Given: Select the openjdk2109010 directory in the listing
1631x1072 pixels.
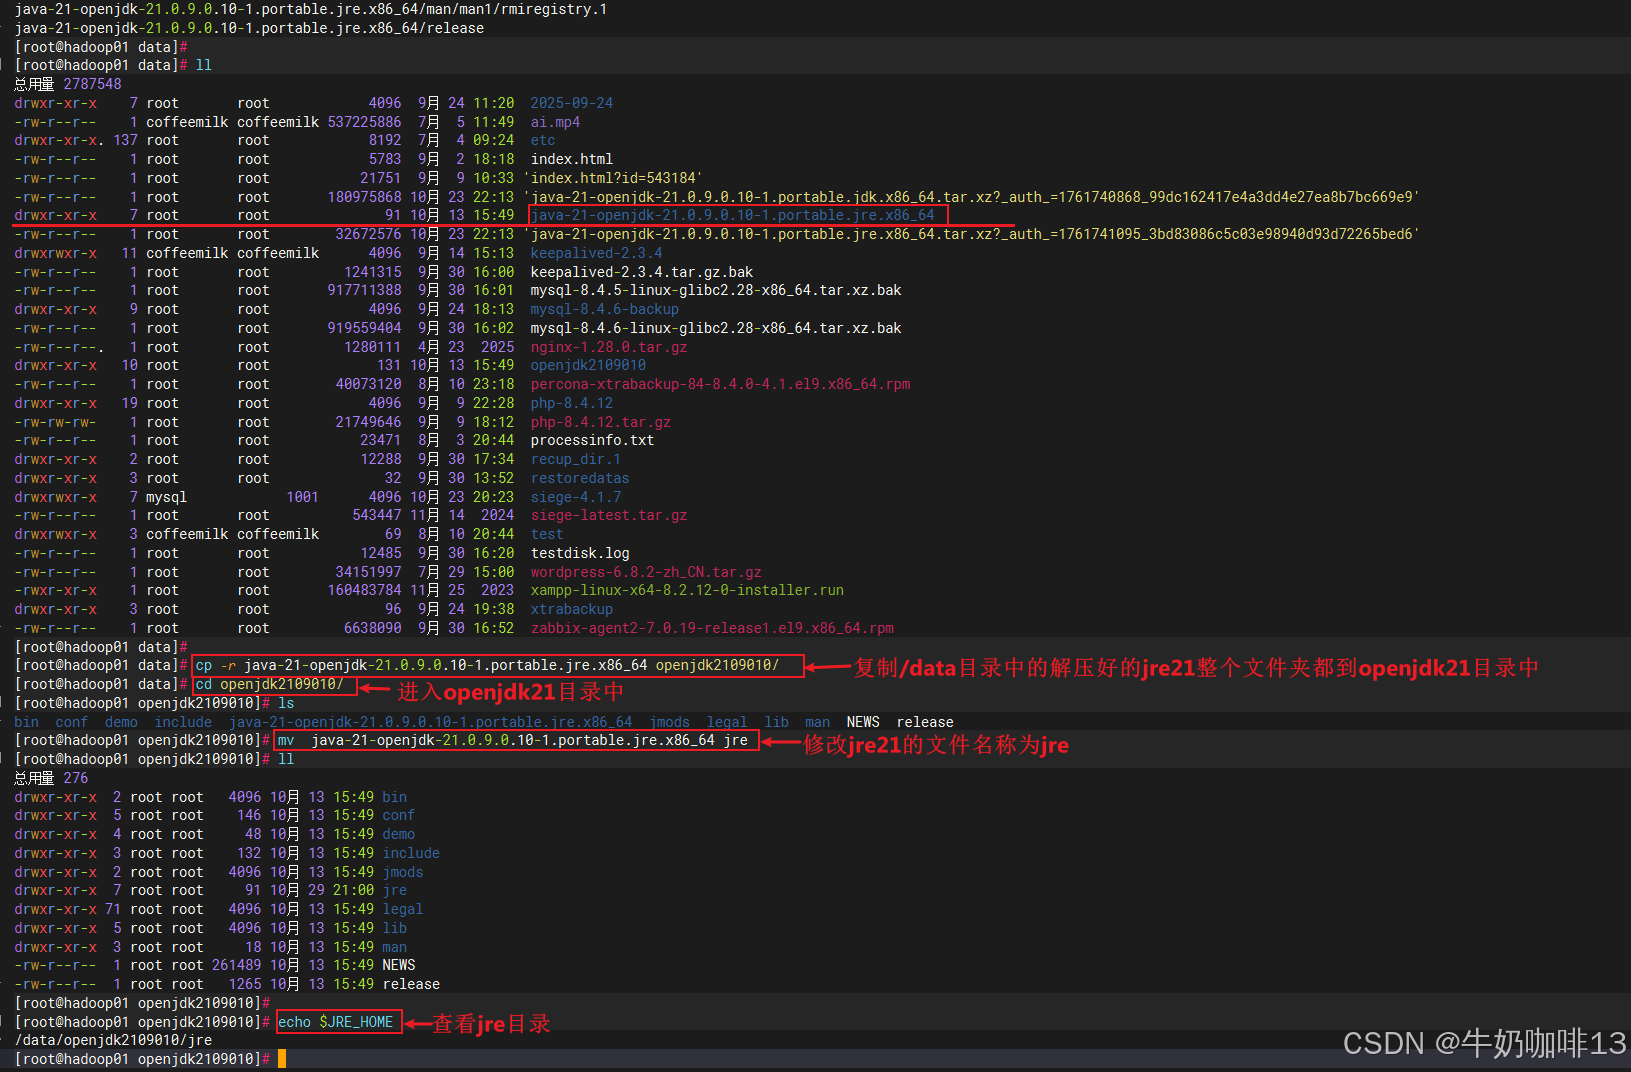Looking at the screenshot, I should [x=588, y=365].
